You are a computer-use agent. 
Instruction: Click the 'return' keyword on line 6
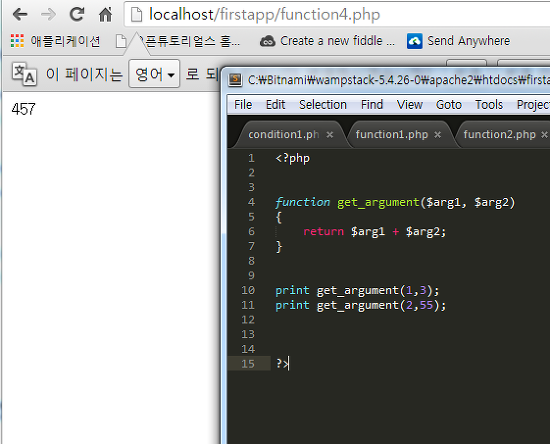[x=323, y=231]
